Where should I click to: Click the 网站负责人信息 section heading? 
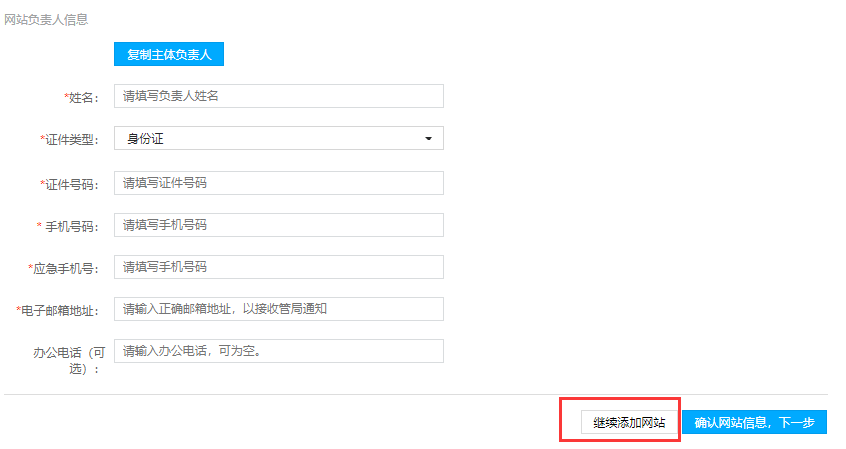[46, 19]
